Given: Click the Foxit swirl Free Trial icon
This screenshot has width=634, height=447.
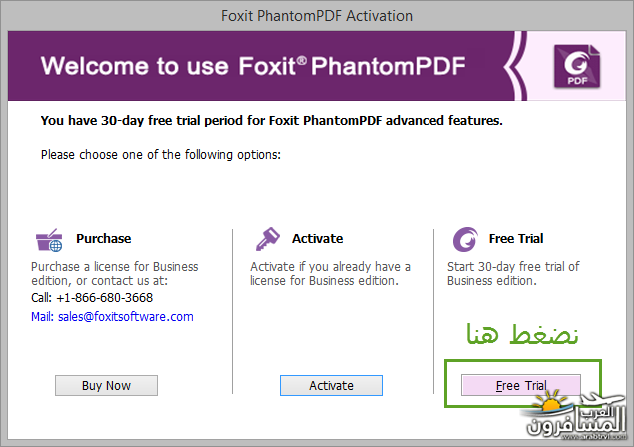Looking at the screenshot, I should click(465, 239).
